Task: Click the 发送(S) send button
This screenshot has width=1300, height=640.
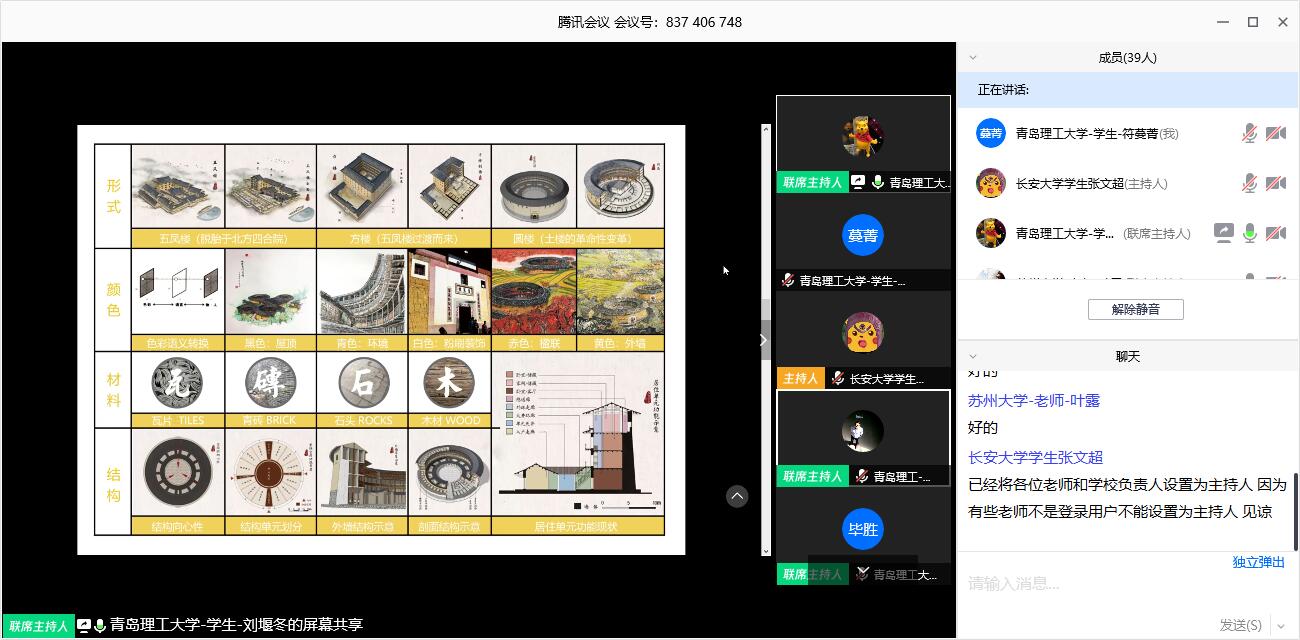Action: [1240, 625]
